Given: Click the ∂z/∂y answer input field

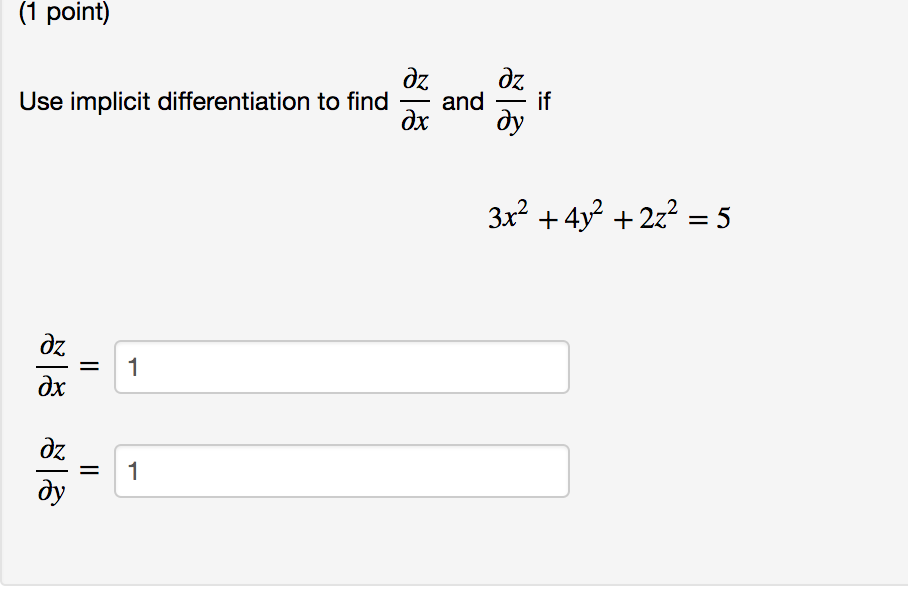Looking at the screenshot, I should (342, 471).
